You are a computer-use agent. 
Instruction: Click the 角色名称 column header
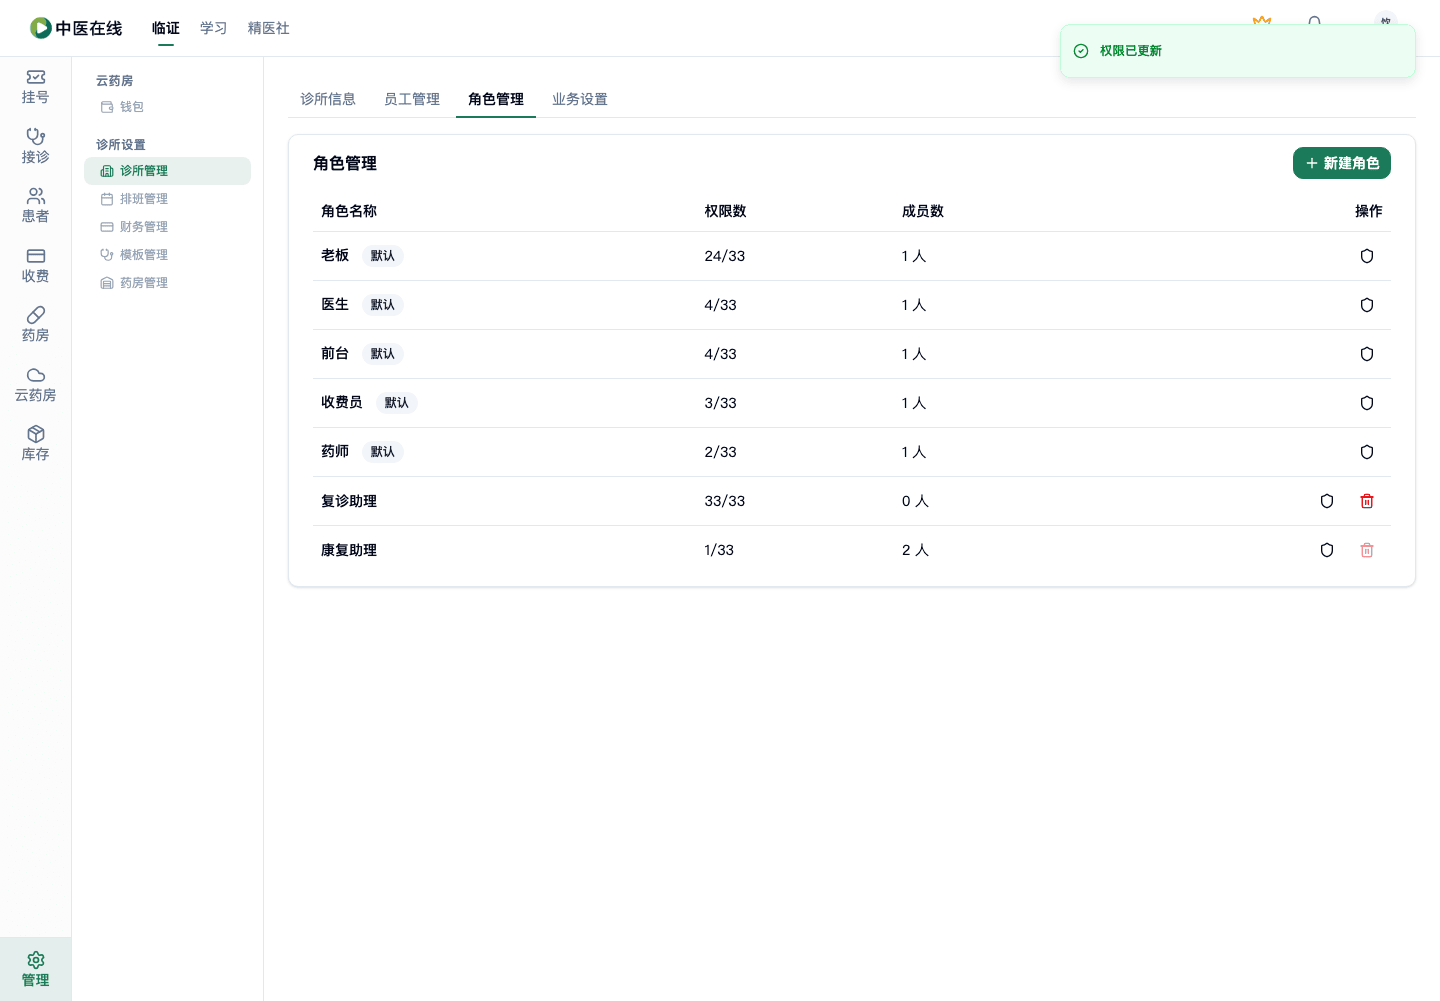point(349,211)
